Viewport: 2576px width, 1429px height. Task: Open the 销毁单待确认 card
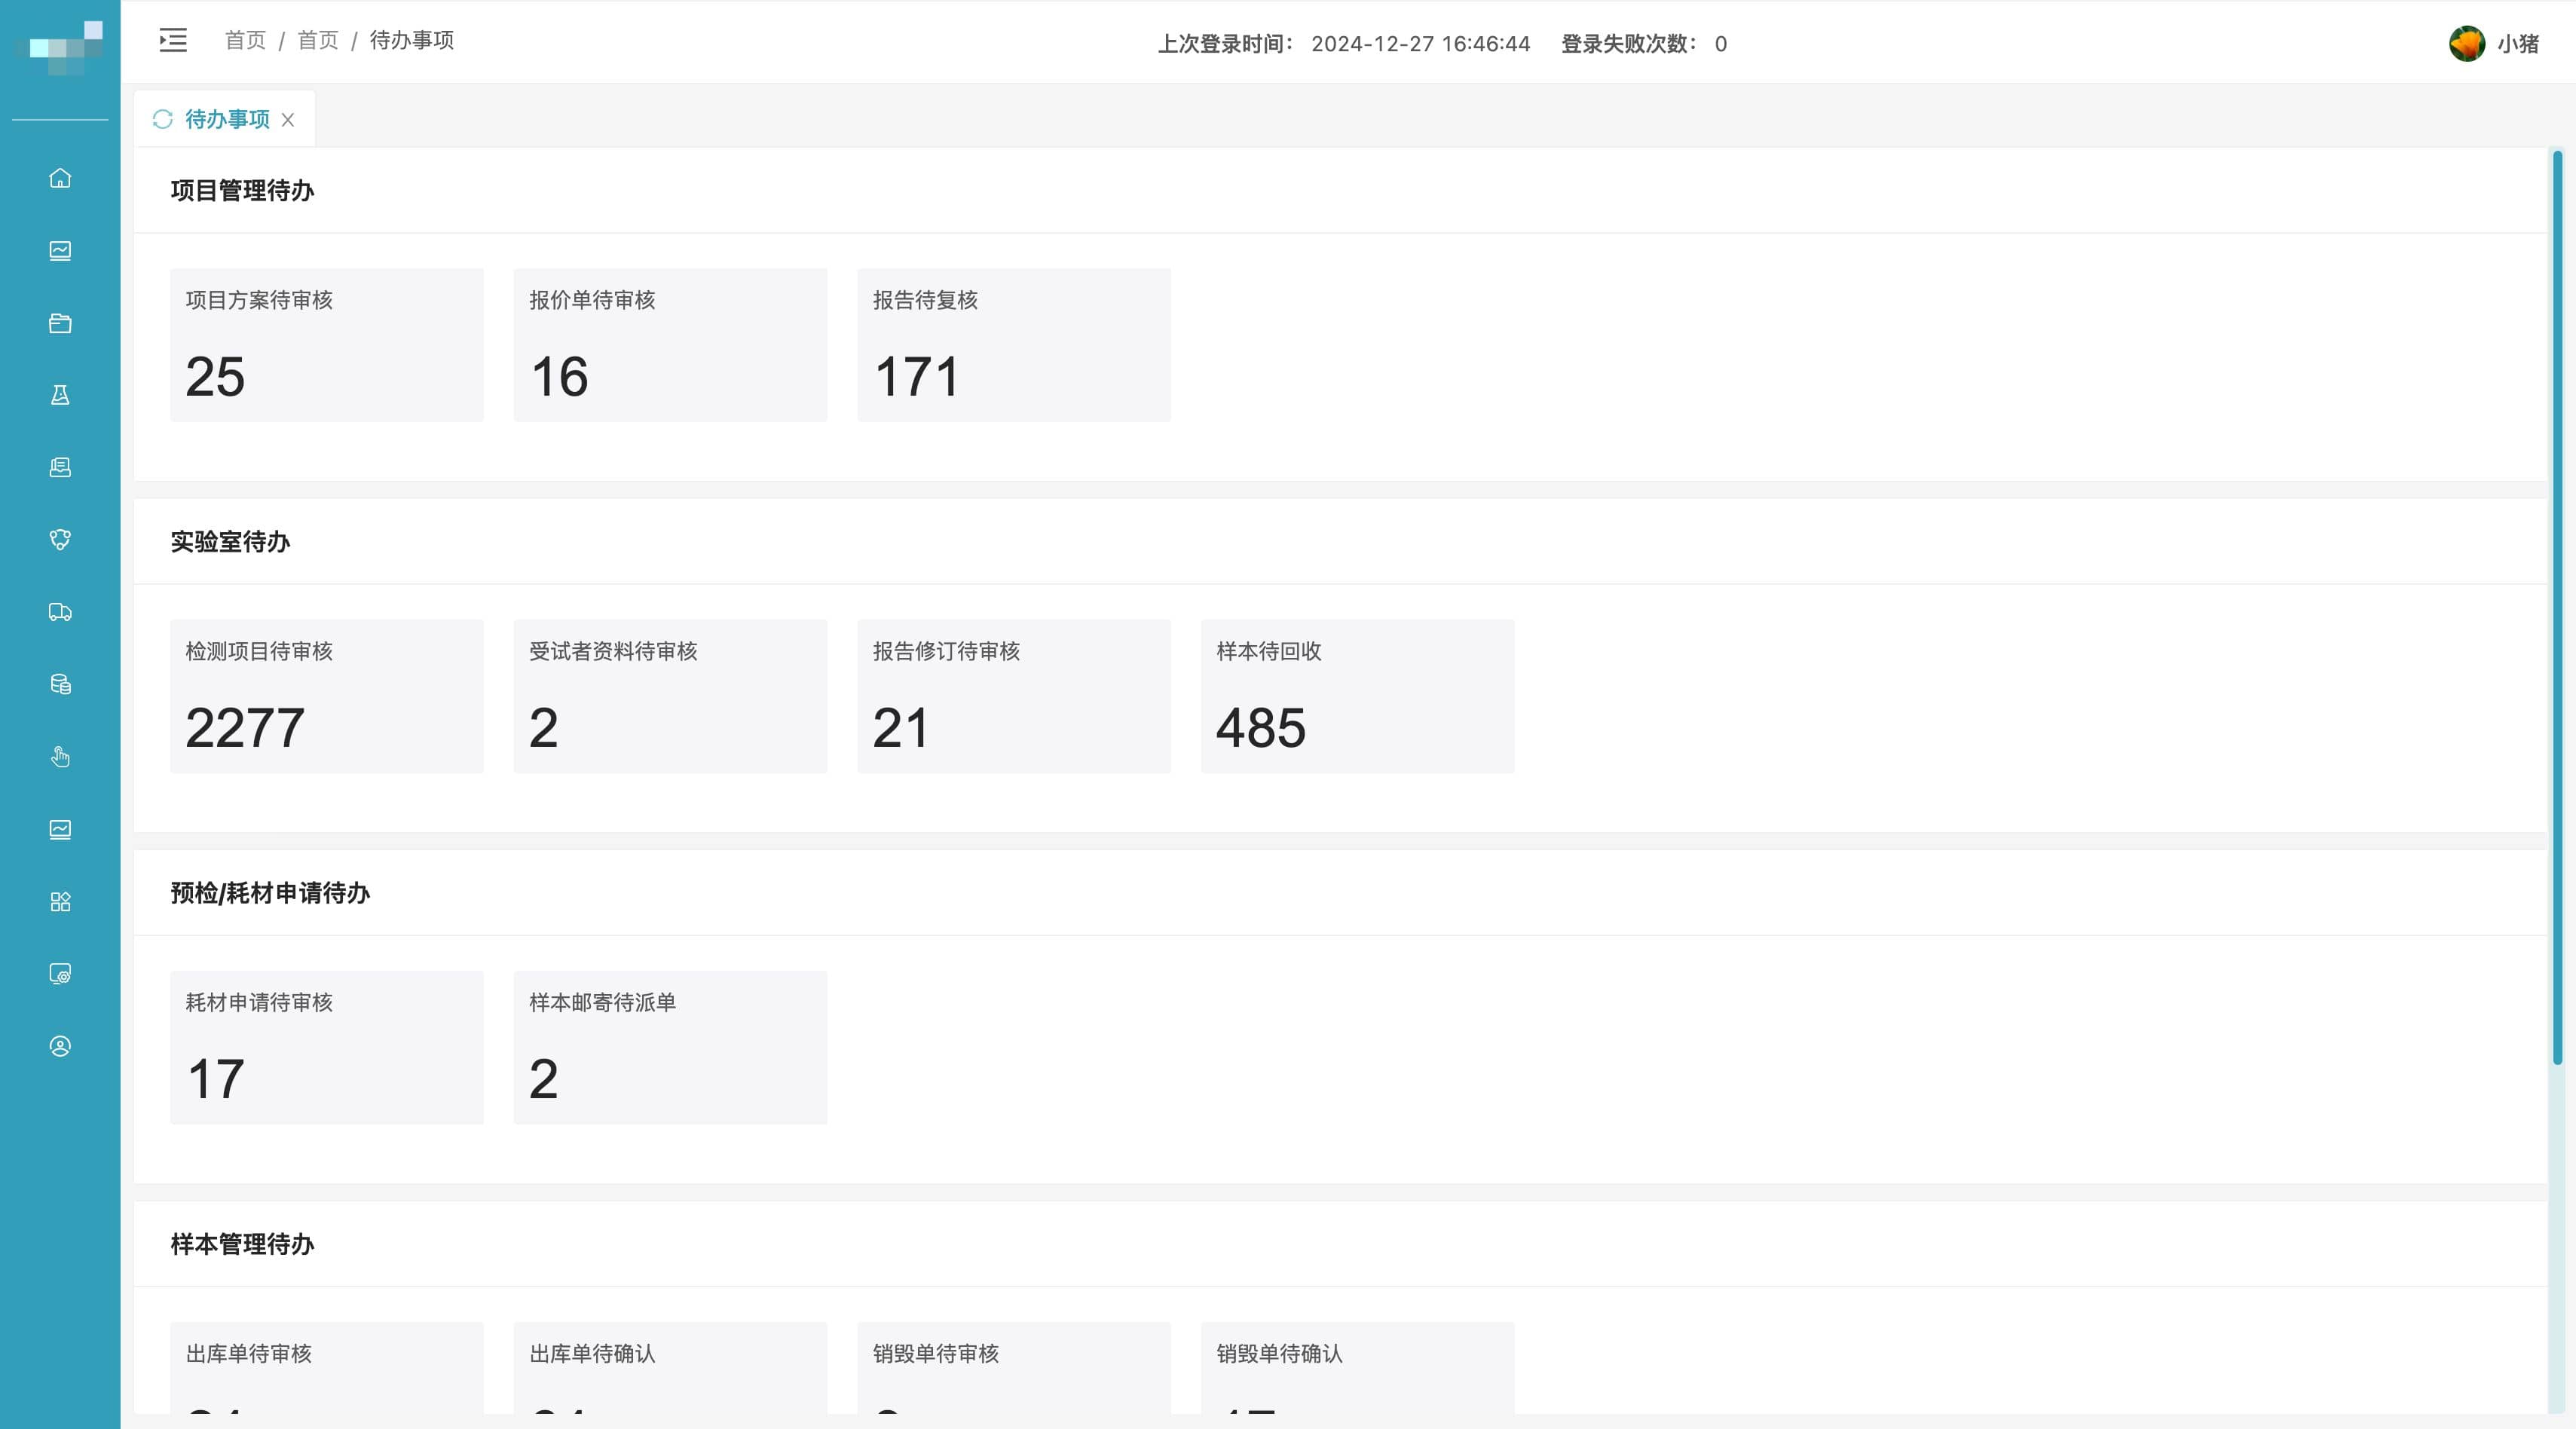click(1357, 1368)
